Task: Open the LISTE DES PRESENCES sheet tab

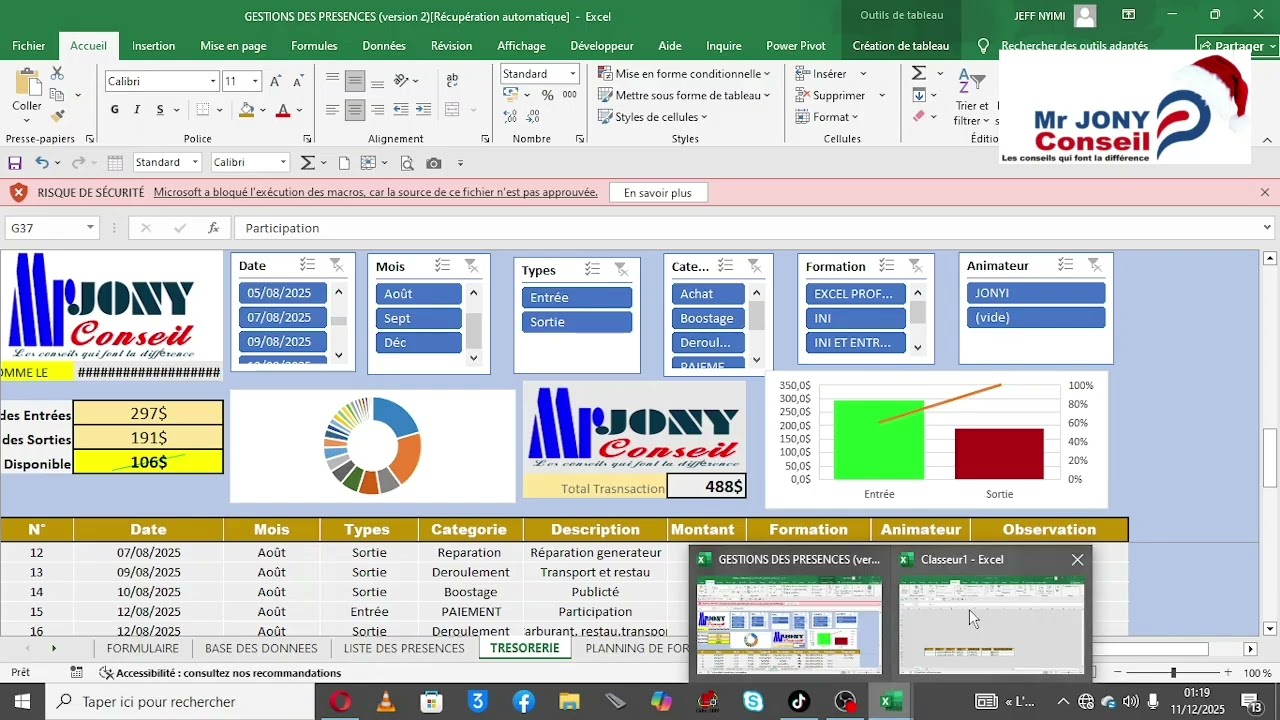Action: (404, 649)
